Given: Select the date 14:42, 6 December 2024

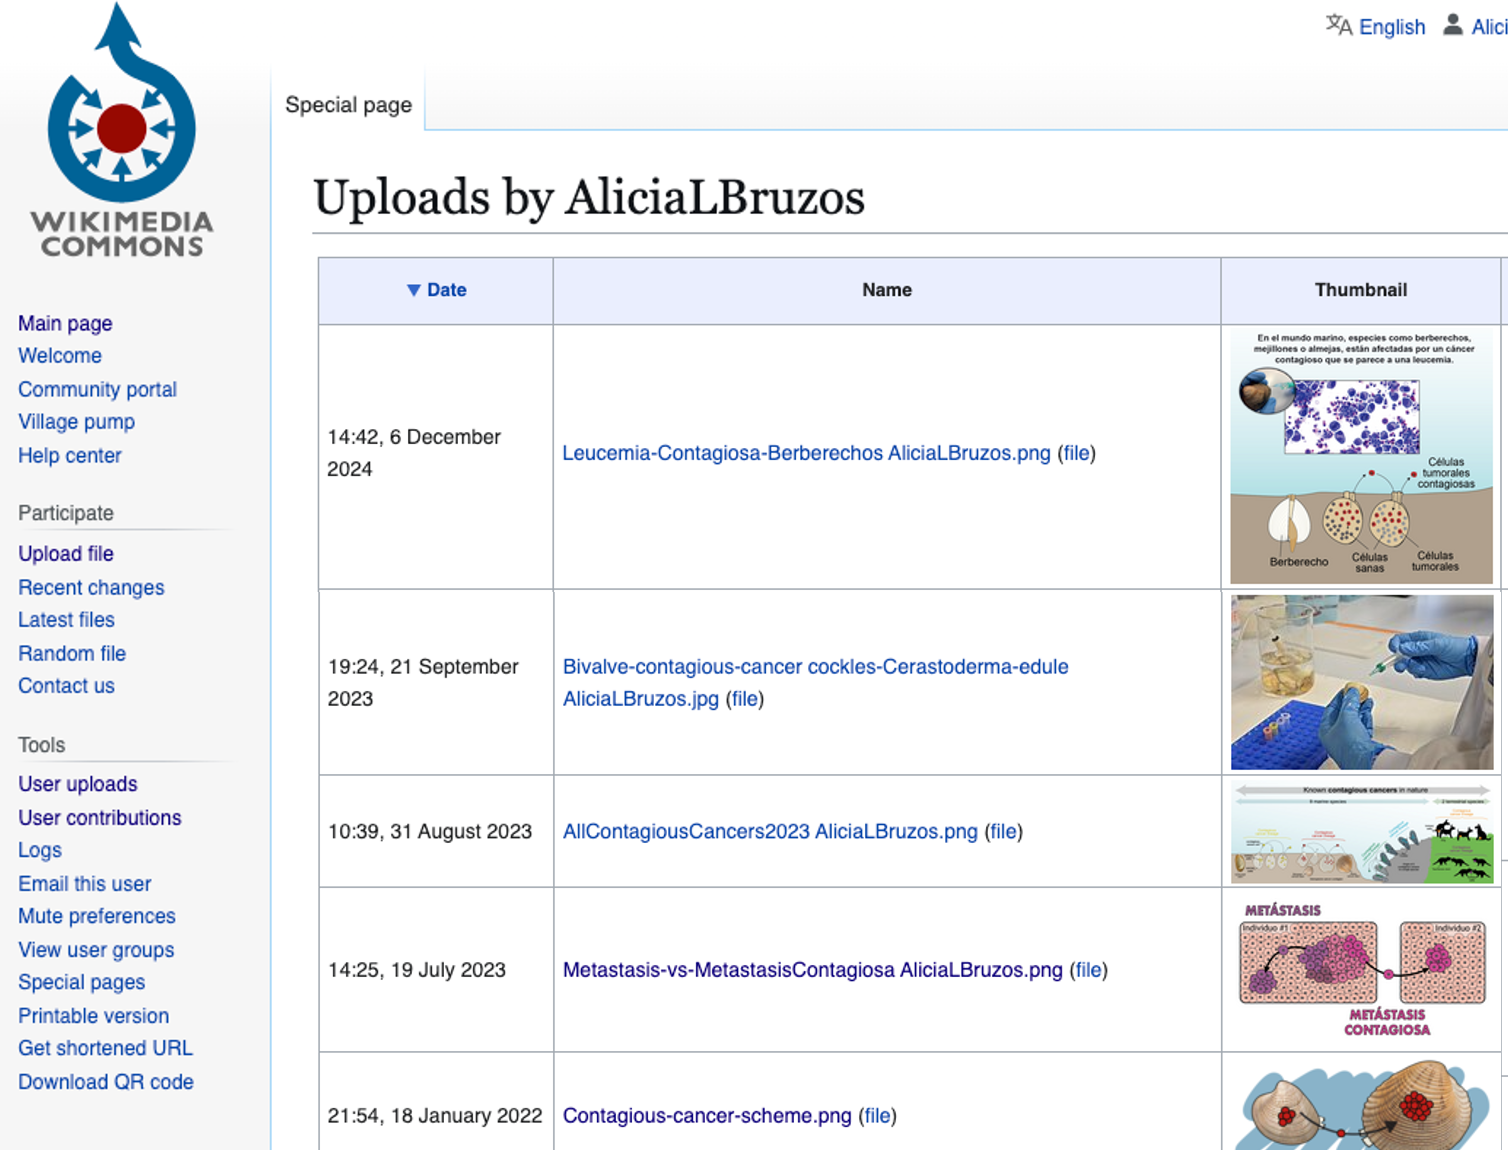Looking at the screenshot, I should pyautogui.click(x=414, y=453).
